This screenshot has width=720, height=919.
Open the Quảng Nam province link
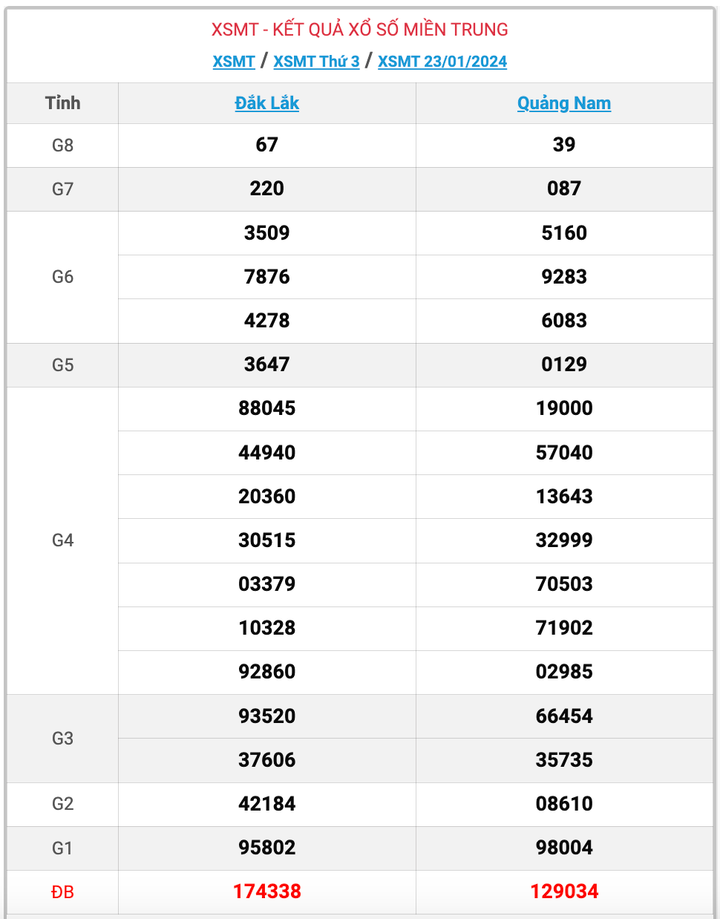pyautogui.click(x=564, y=103)
